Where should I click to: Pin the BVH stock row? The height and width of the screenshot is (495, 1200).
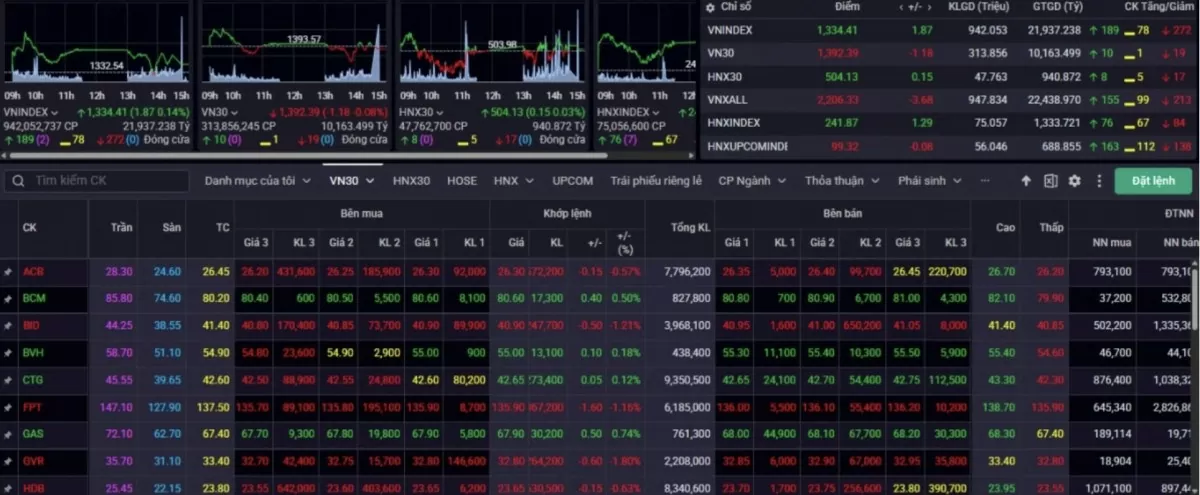click(9, 353)
